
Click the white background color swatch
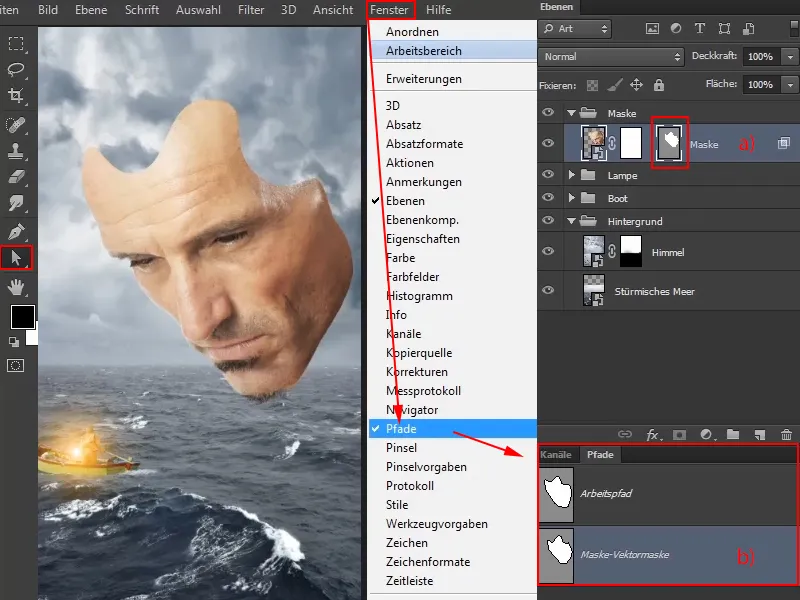click(x=33, y=336)
